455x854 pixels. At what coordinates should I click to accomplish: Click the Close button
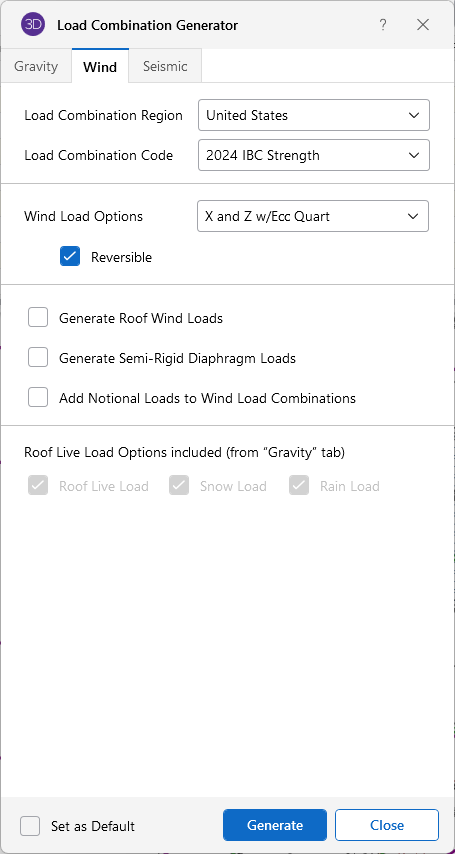pos(387,825)
